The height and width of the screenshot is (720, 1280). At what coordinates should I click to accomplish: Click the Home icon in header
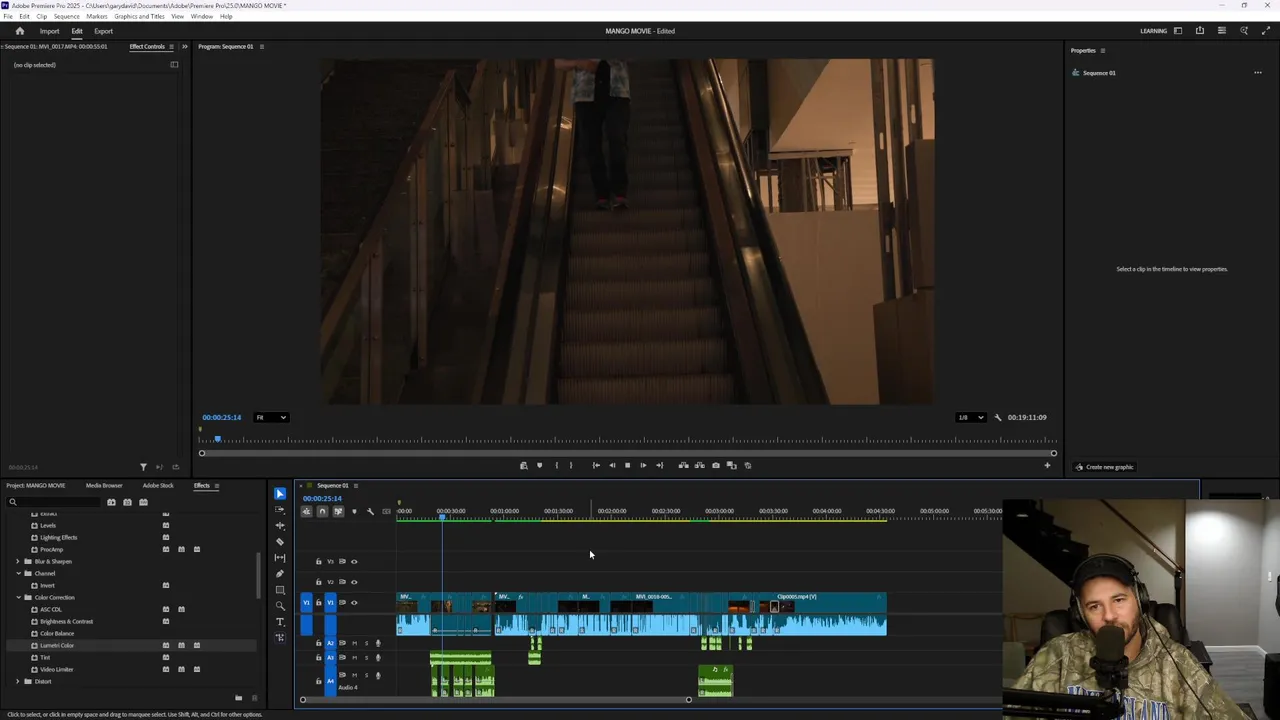pyautogui.click(x=19, y=31)
